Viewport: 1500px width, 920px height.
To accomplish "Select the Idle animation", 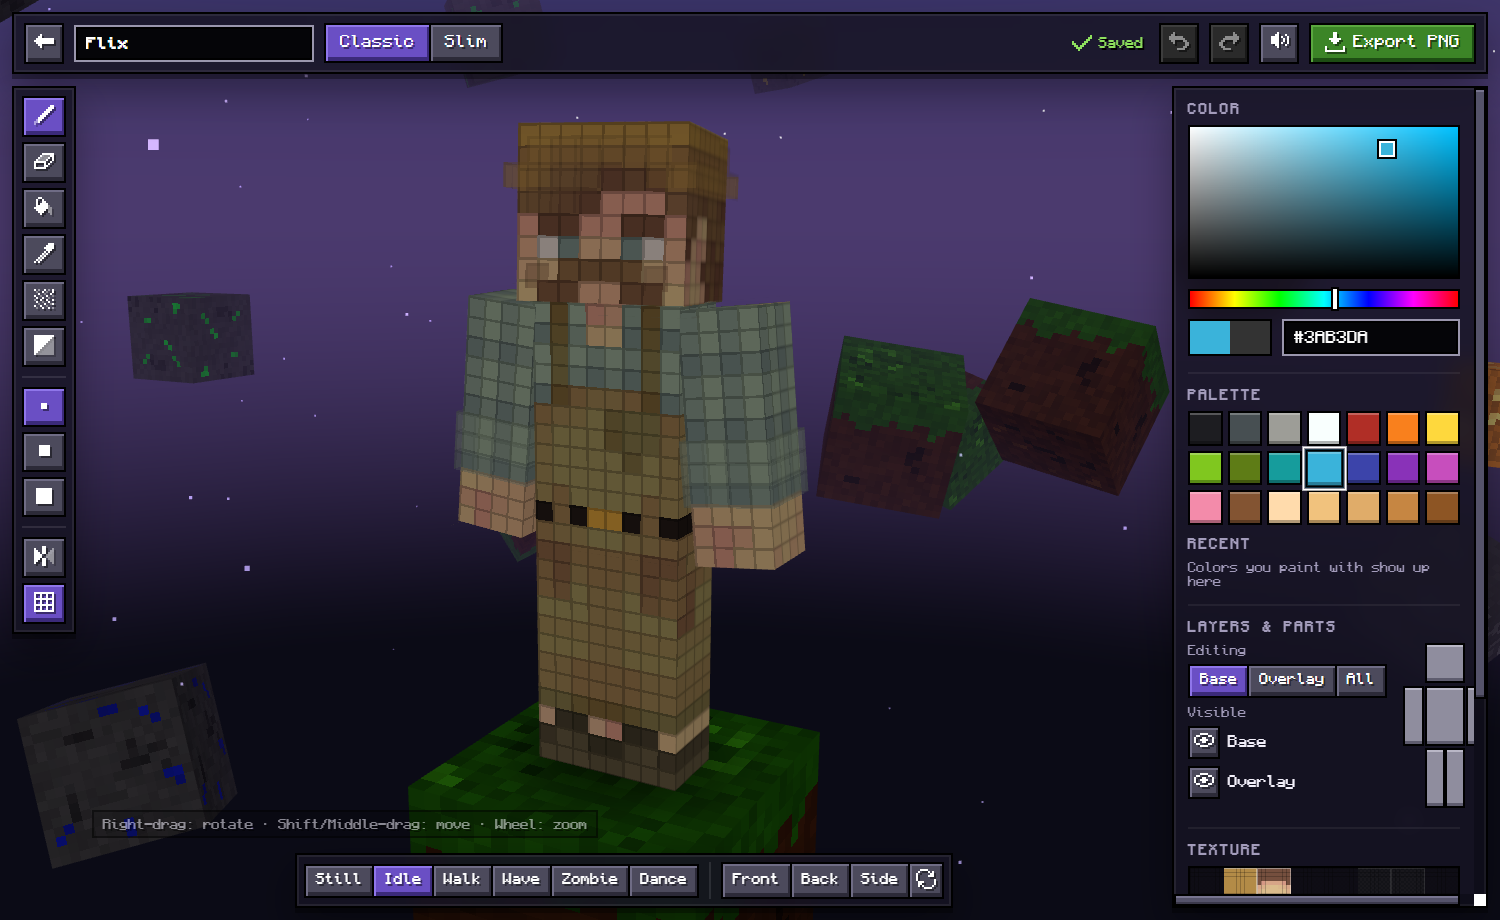I will (403, 880).
